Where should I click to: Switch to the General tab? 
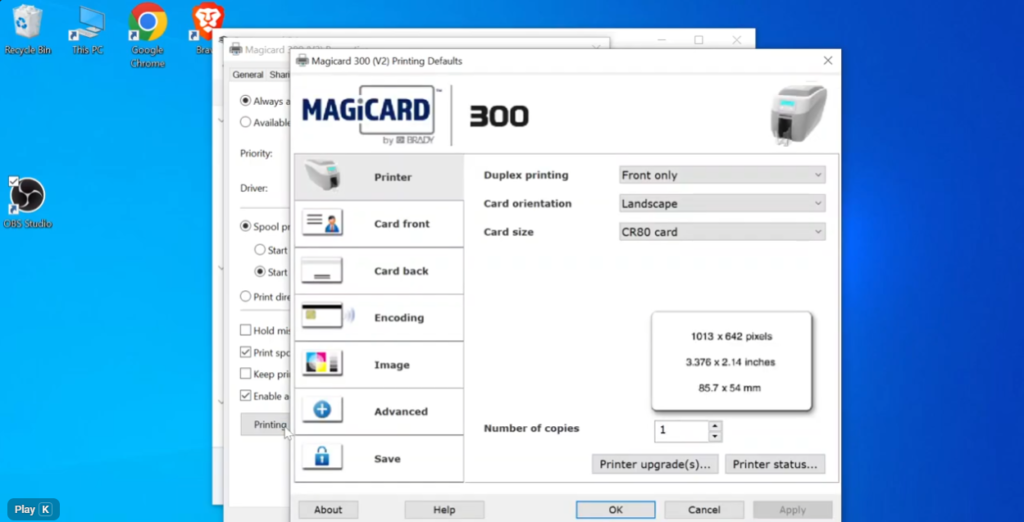tap(247, 74)
